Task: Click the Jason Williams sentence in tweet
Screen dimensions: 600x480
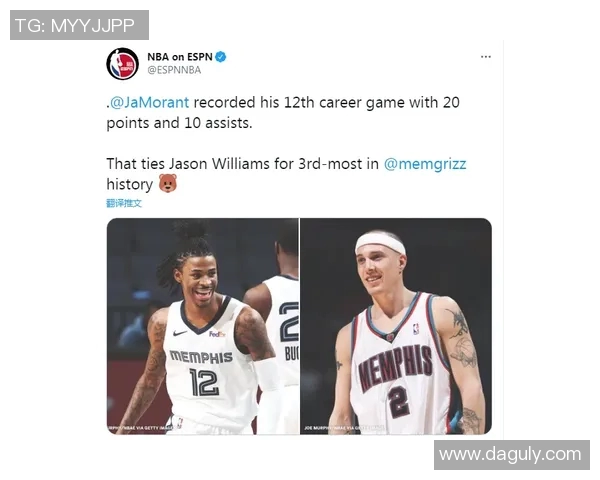Action: click(x=286, y=174)
